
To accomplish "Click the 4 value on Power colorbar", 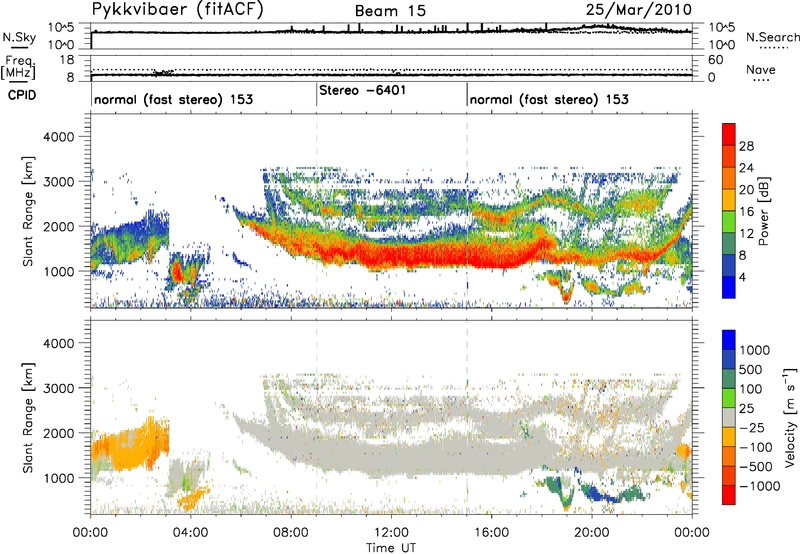I will (x=743, y=278).
